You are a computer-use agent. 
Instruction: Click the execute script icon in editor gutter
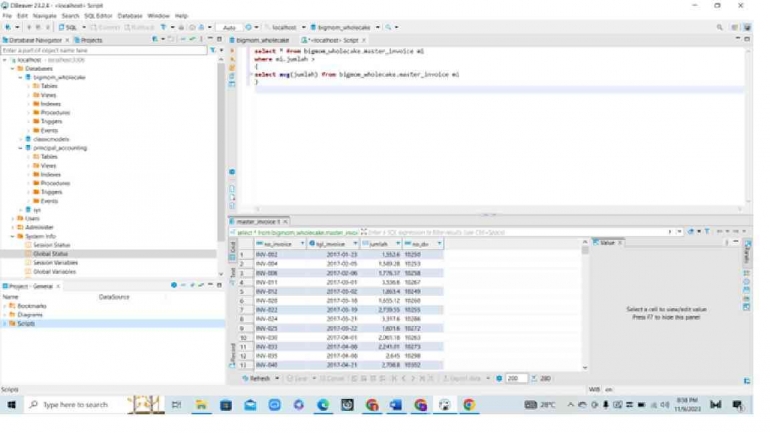point(232,67)
